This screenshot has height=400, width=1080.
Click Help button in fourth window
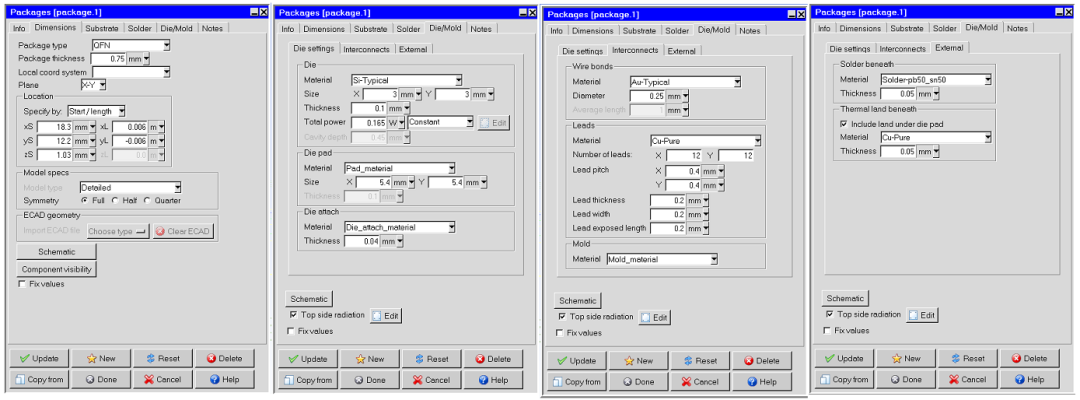pyautogui.click(x=1030, y=379)
